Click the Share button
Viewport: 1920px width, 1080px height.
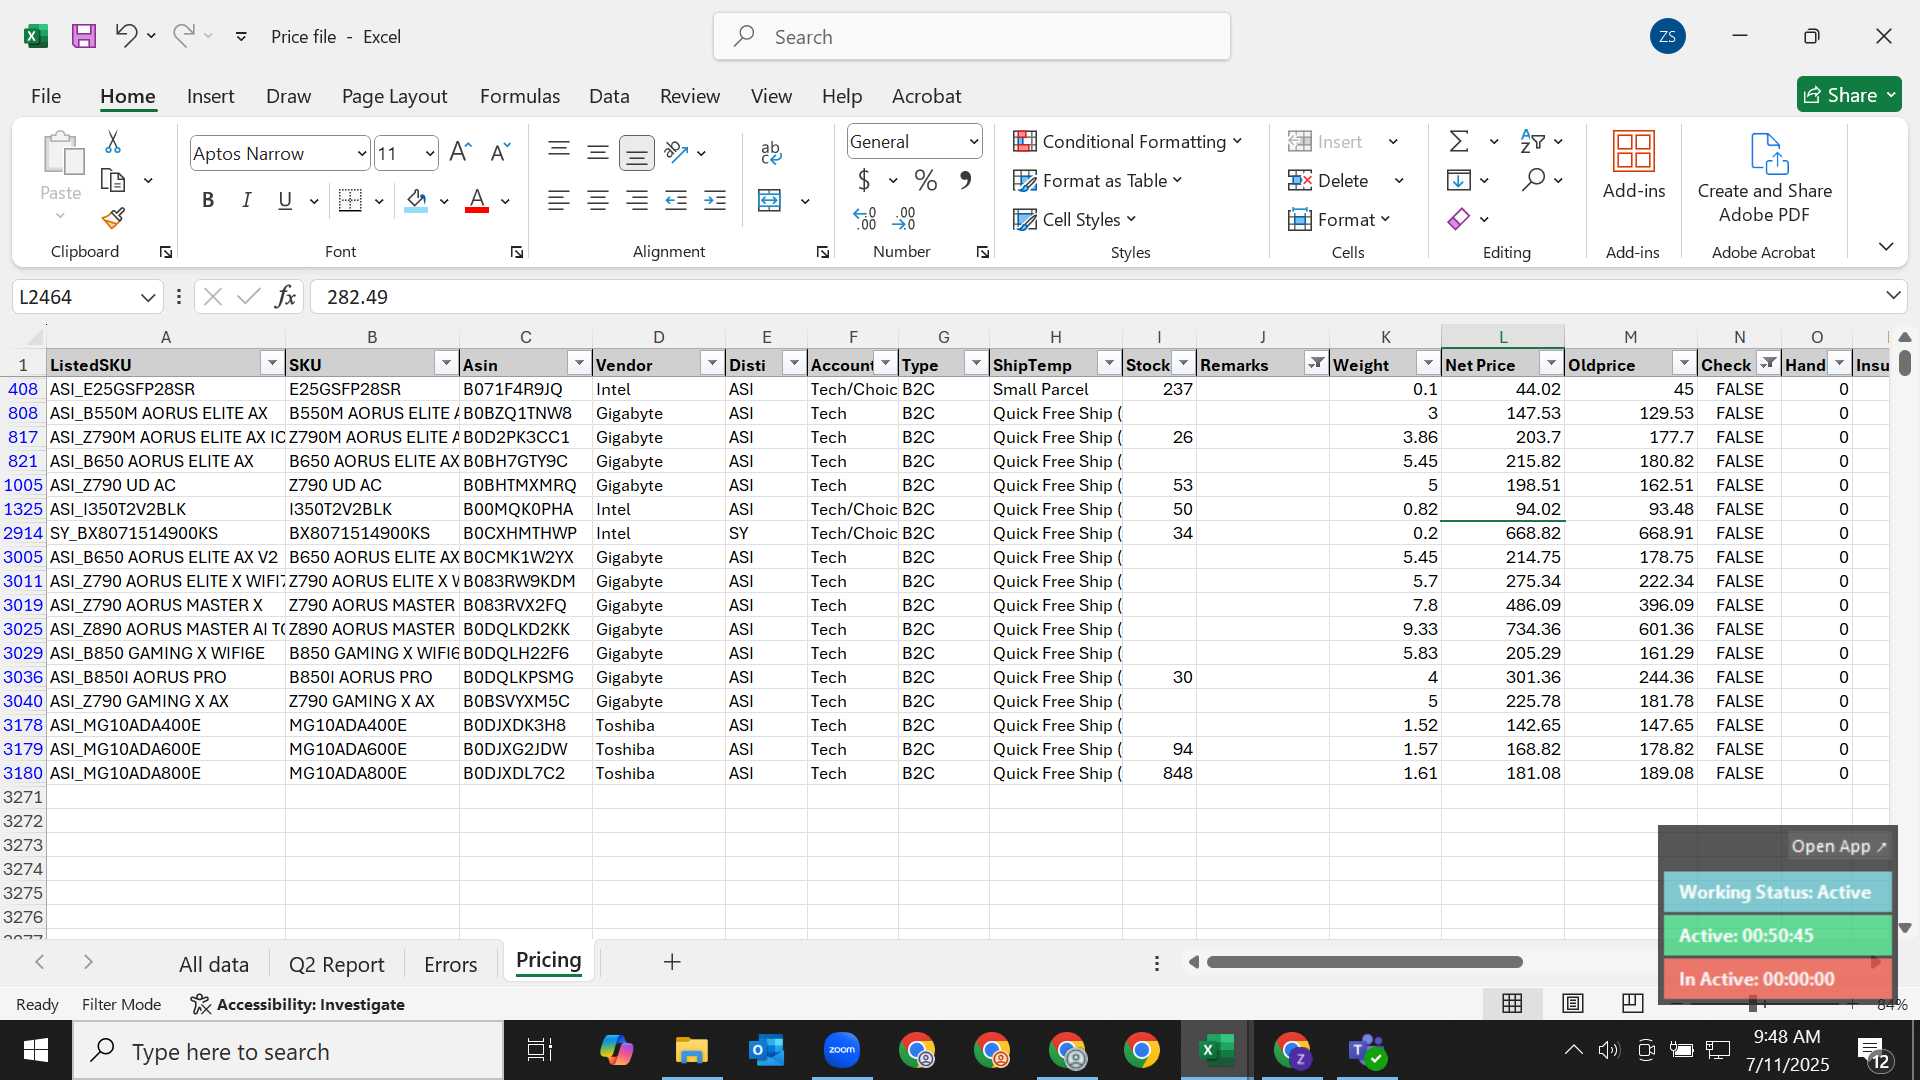(1849, 95)
